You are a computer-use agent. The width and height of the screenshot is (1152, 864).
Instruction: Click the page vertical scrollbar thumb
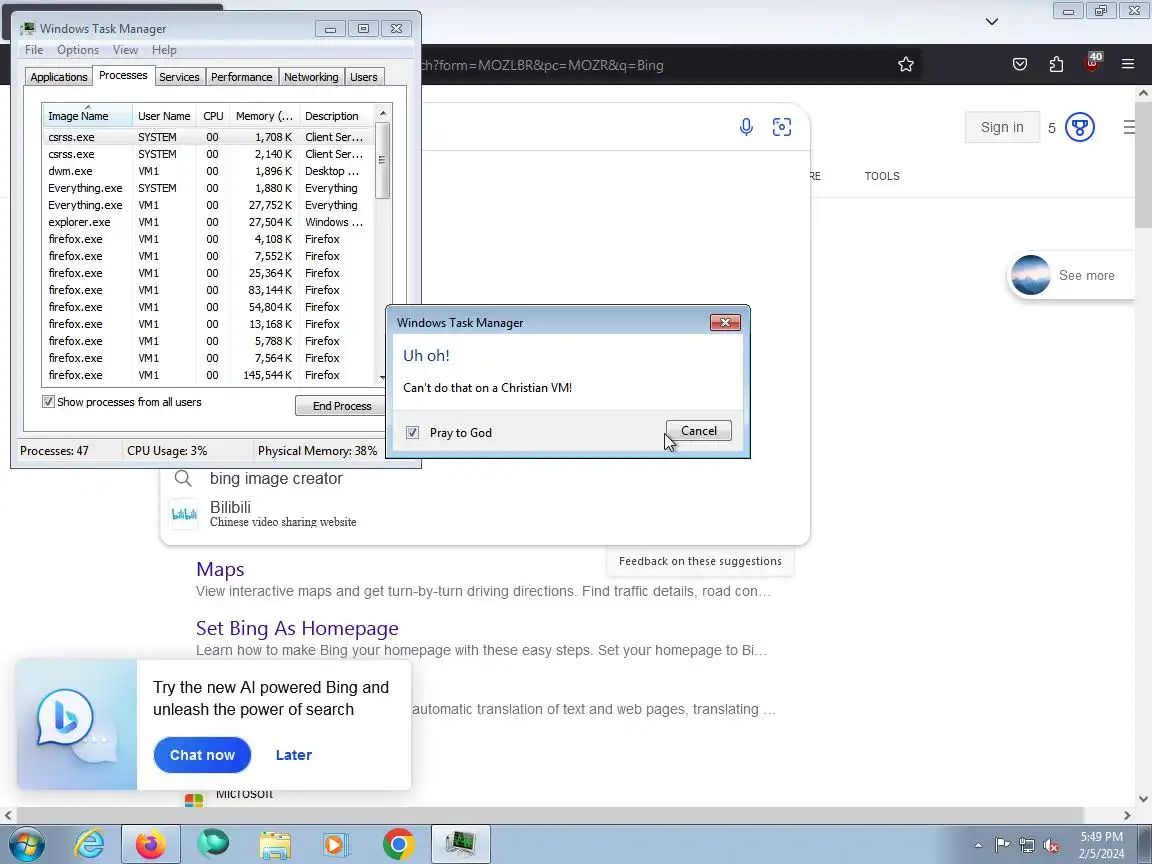click(x=1144, y=165)
